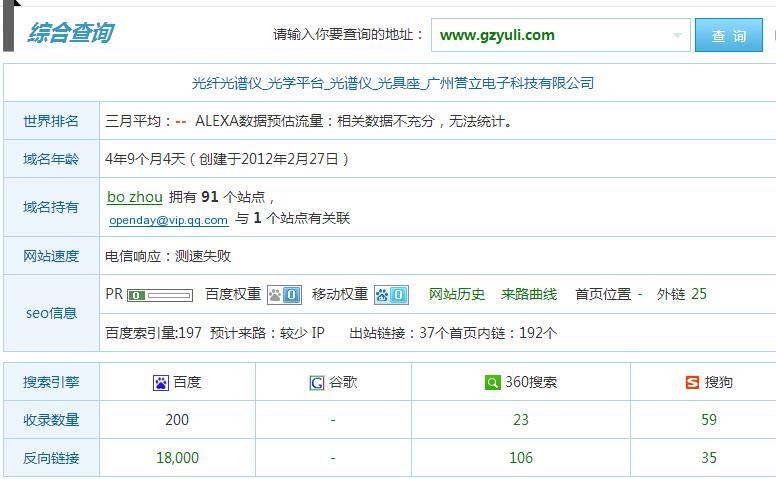Open the 网站历史 link

click(x=457, y=294)
